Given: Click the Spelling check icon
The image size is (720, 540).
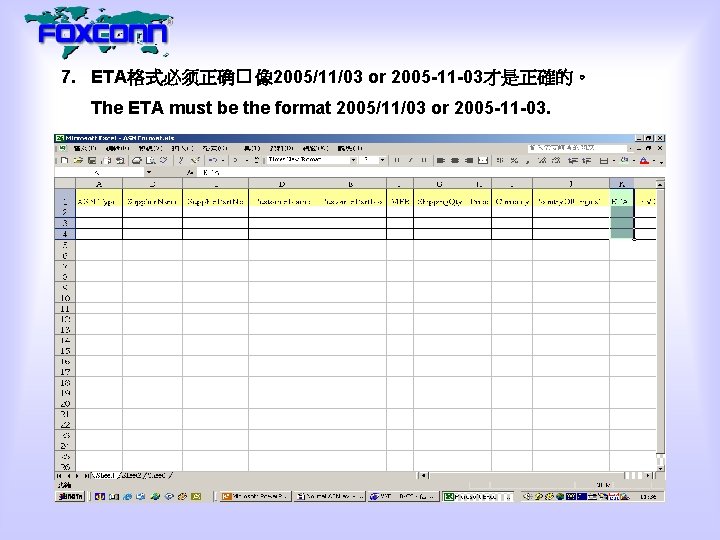Looking at the screenshot, I should [163, 160].
